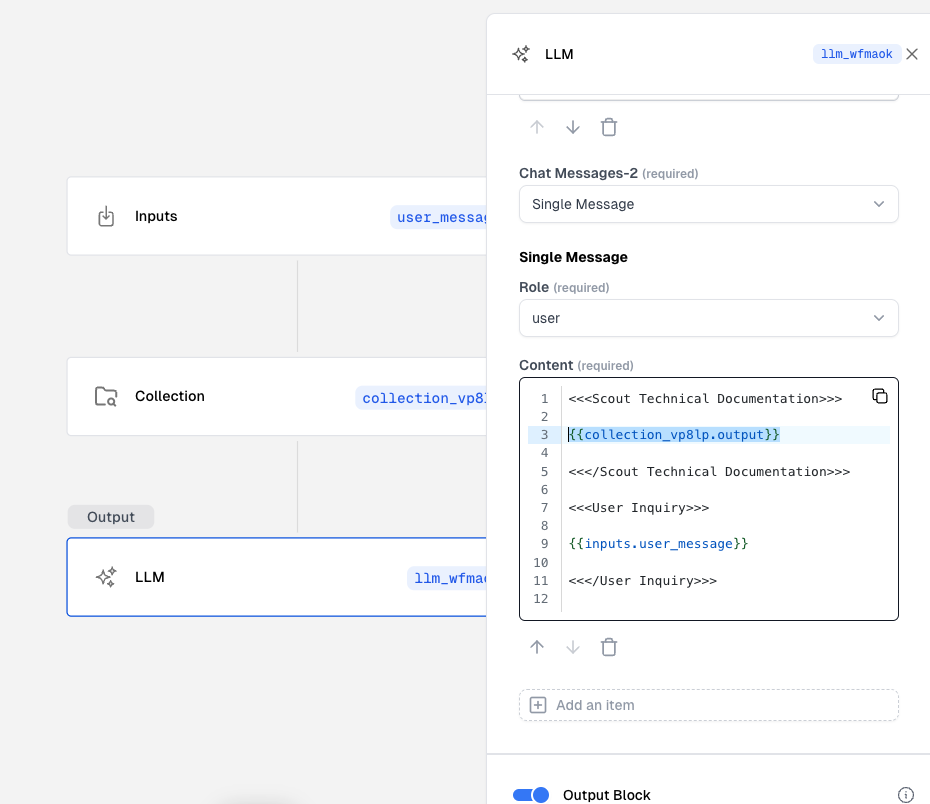Click the Add an item button
Image resolution: width=930 pixels, height=804 pixels.
(x=708, y=705)
